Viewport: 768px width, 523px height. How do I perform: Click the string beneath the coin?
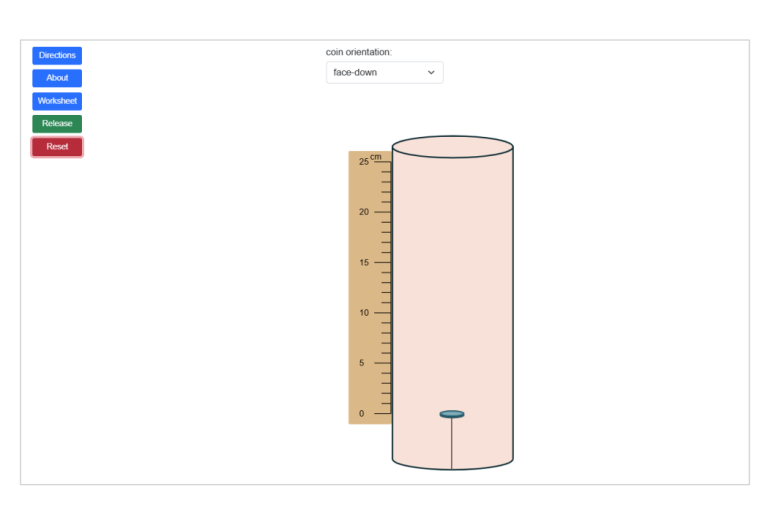pyautogui.click(x=452, y=443)
